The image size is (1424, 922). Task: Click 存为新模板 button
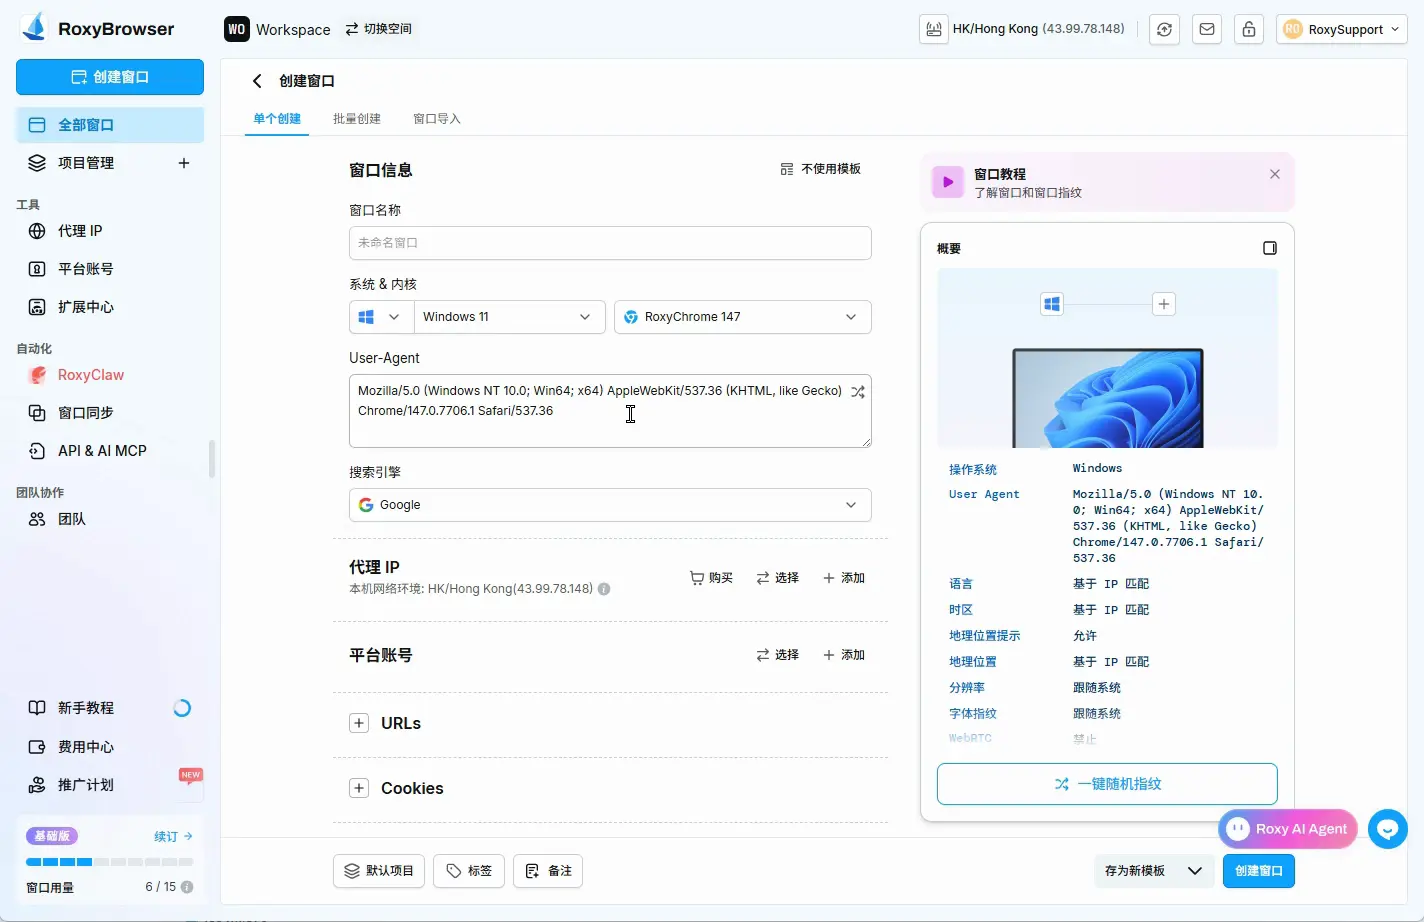coord(1135,871)
